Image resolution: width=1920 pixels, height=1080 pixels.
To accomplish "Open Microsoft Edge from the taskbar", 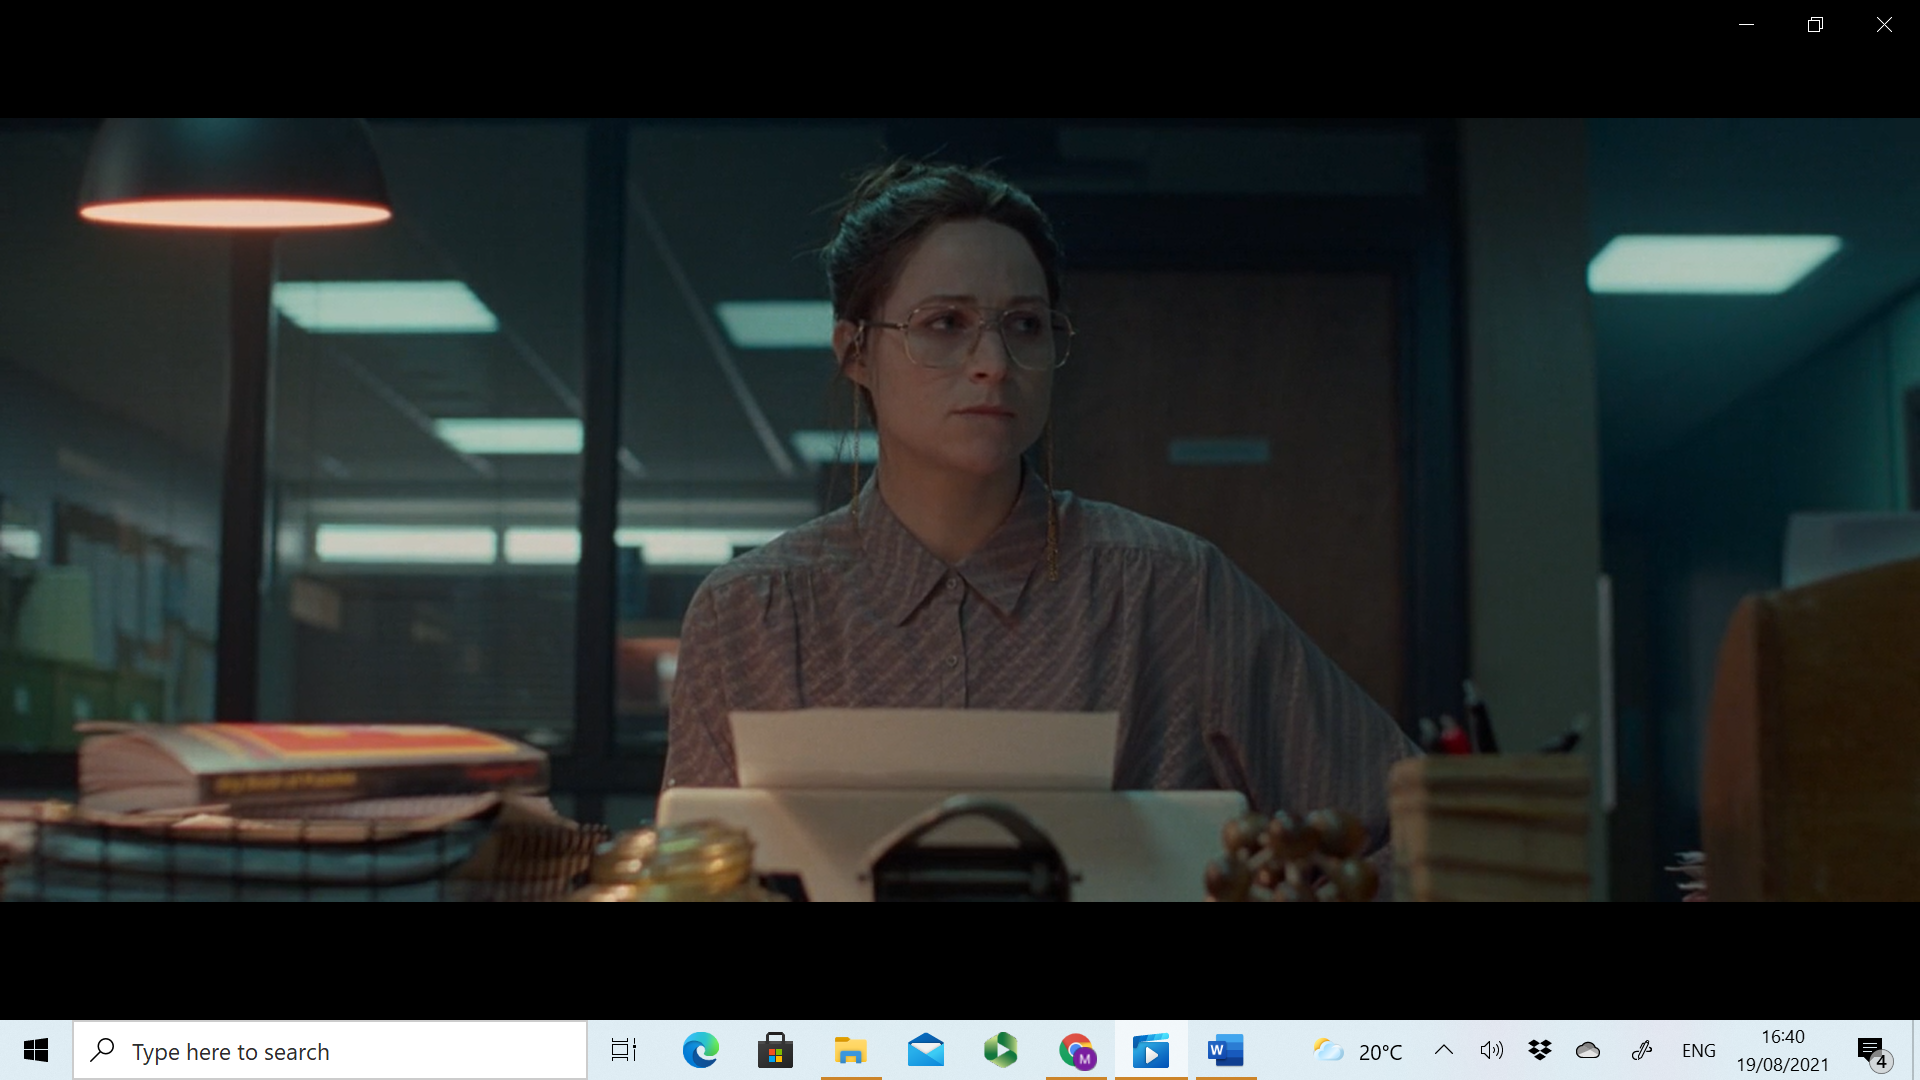I will pos(700,1050).
